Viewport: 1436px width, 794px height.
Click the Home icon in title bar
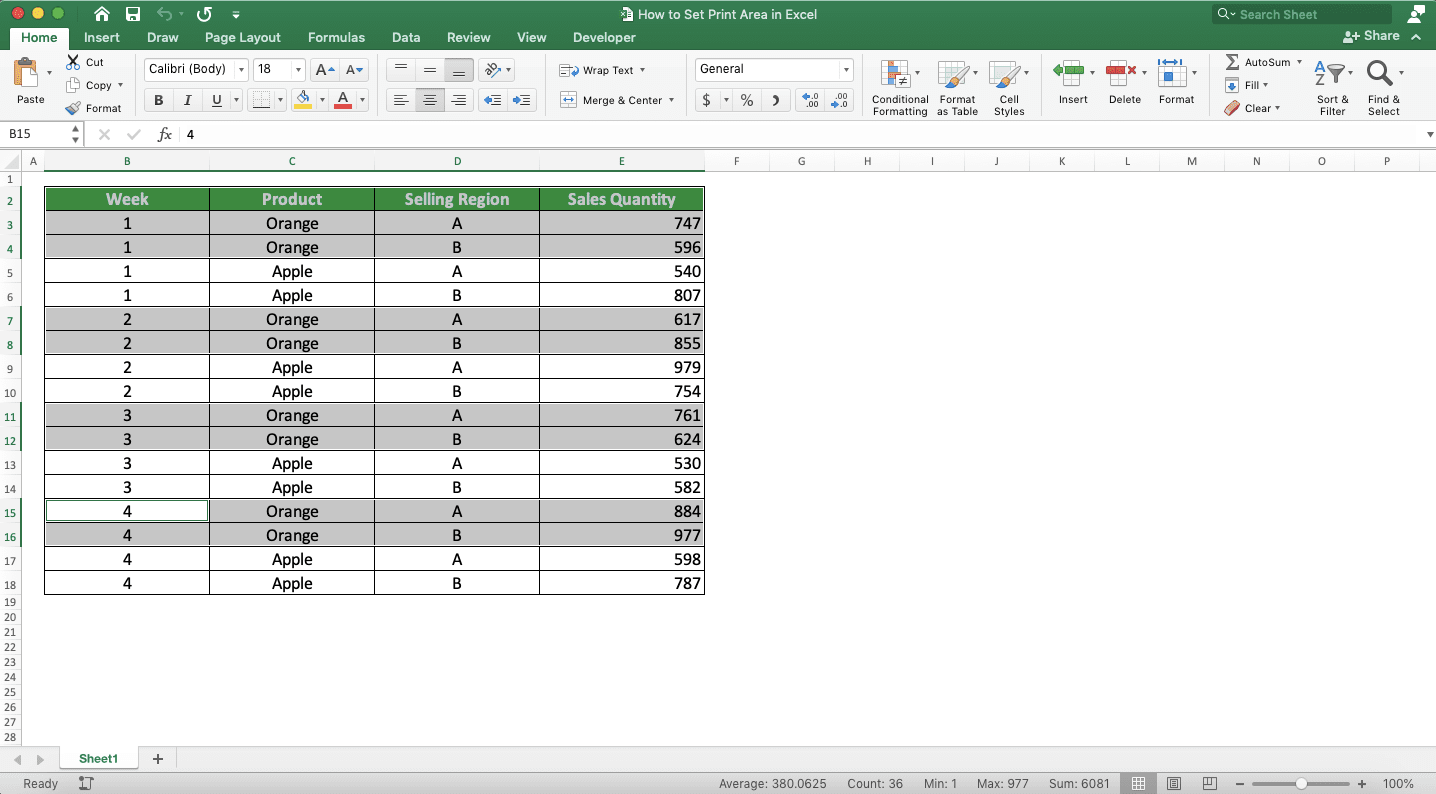point(101,14)
